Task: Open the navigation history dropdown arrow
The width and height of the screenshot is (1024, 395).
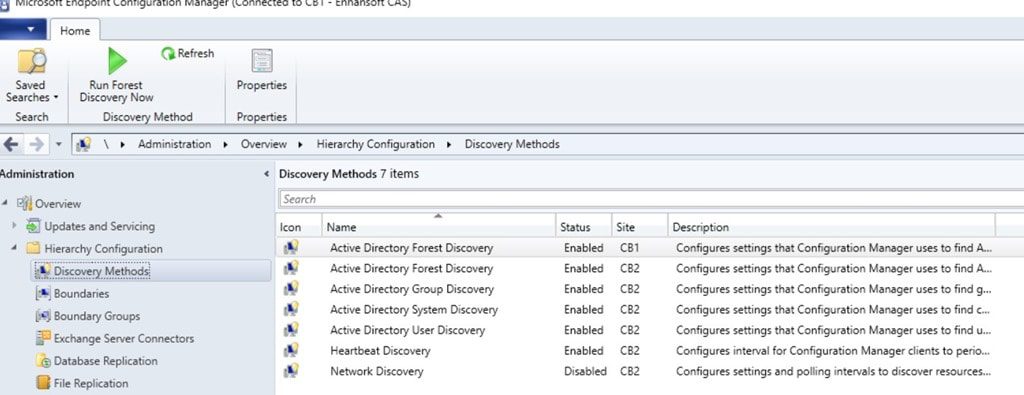Action: pyautogui.click(x=58, y=144)
